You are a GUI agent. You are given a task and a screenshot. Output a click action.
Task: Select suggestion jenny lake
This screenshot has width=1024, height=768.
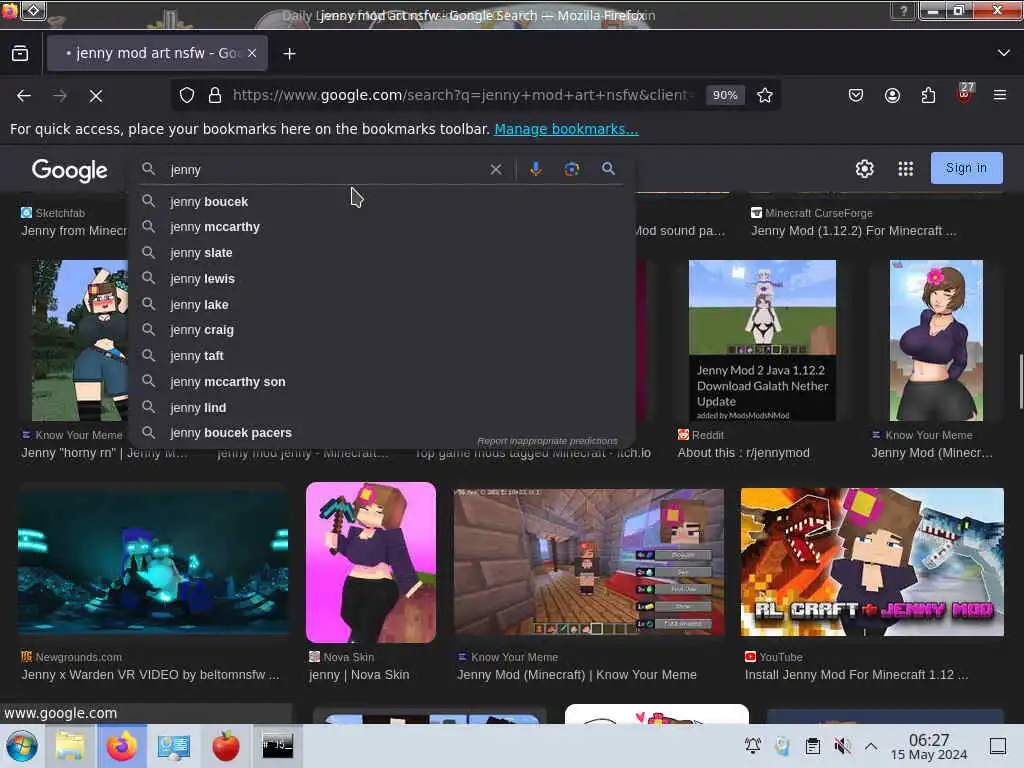382,305
